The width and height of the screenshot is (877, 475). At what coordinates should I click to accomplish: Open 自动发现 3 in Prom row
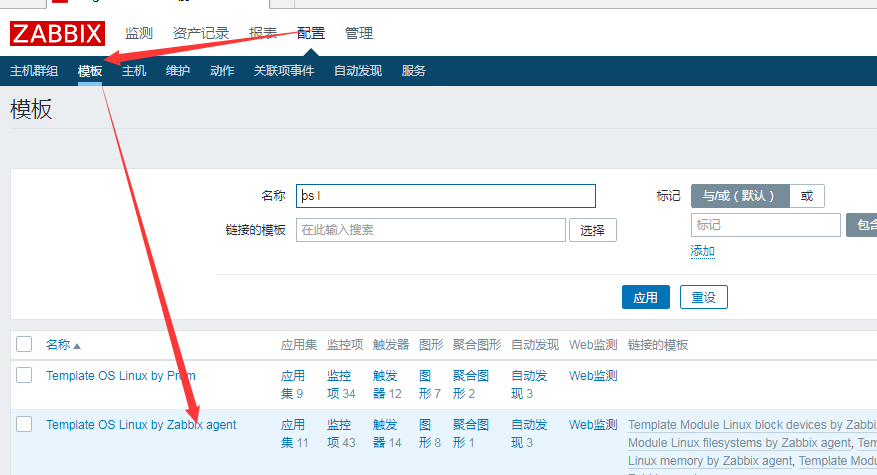(529, 384)
